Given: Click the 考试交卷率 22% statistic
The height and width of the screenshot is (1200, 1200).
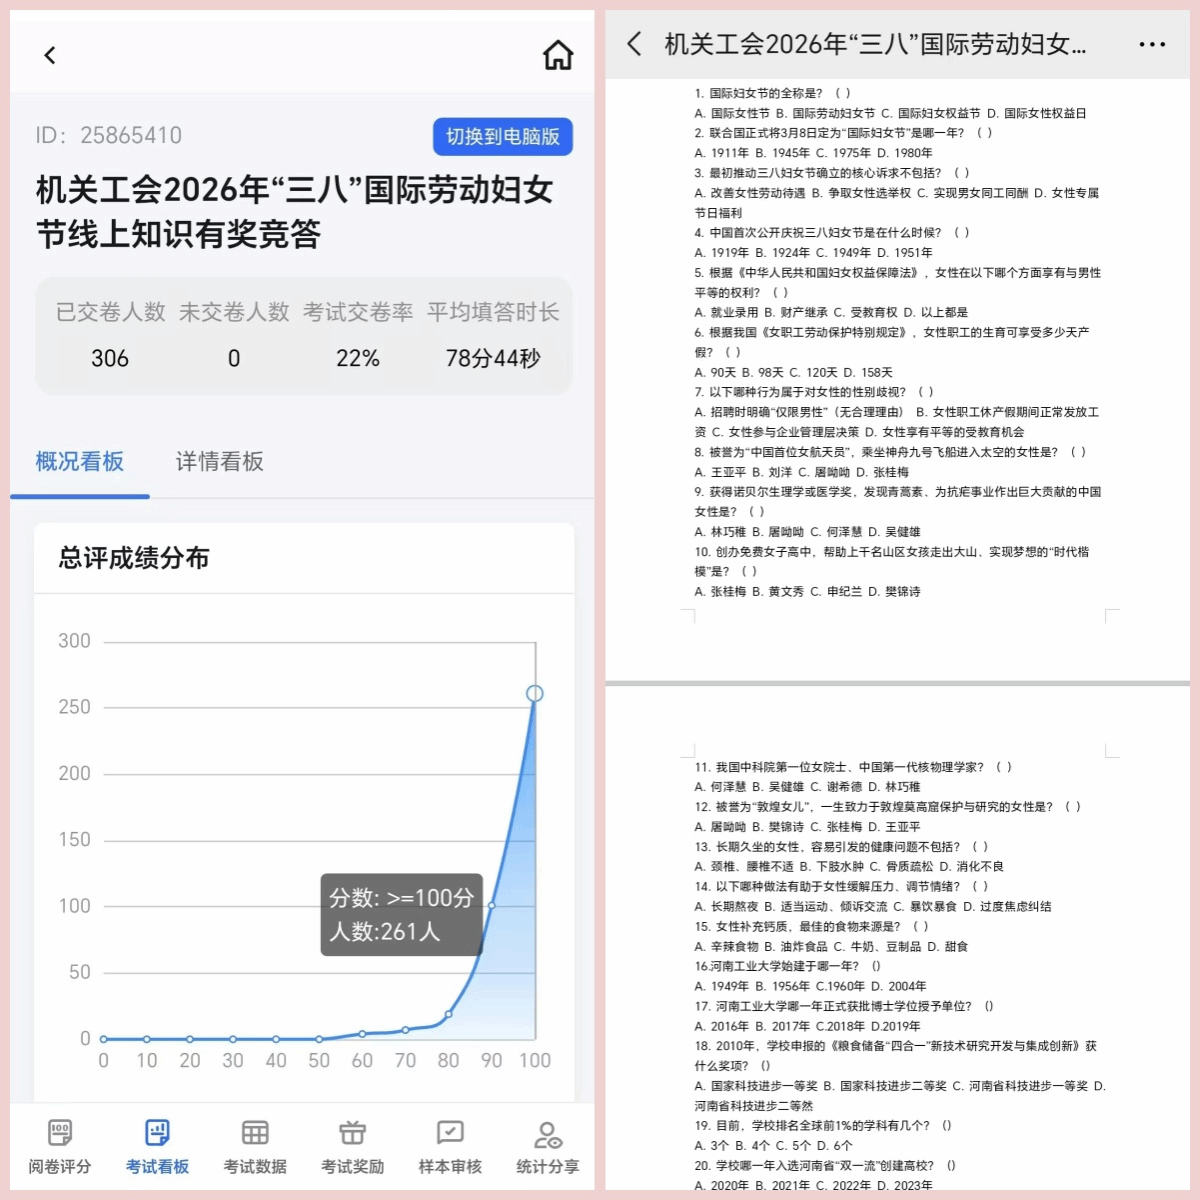Looking at the screenshot, I should click(358, 359).
